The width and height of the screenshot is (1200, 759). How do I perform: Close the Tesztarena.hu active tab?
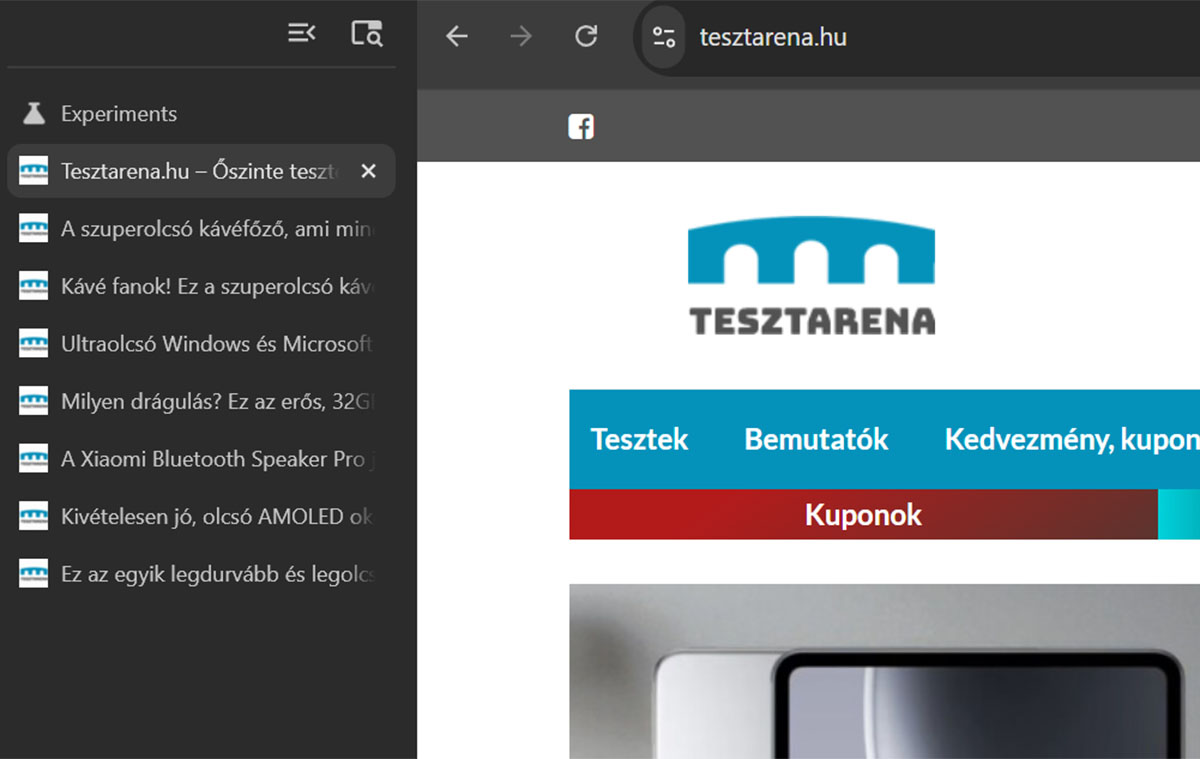[368, 171]
